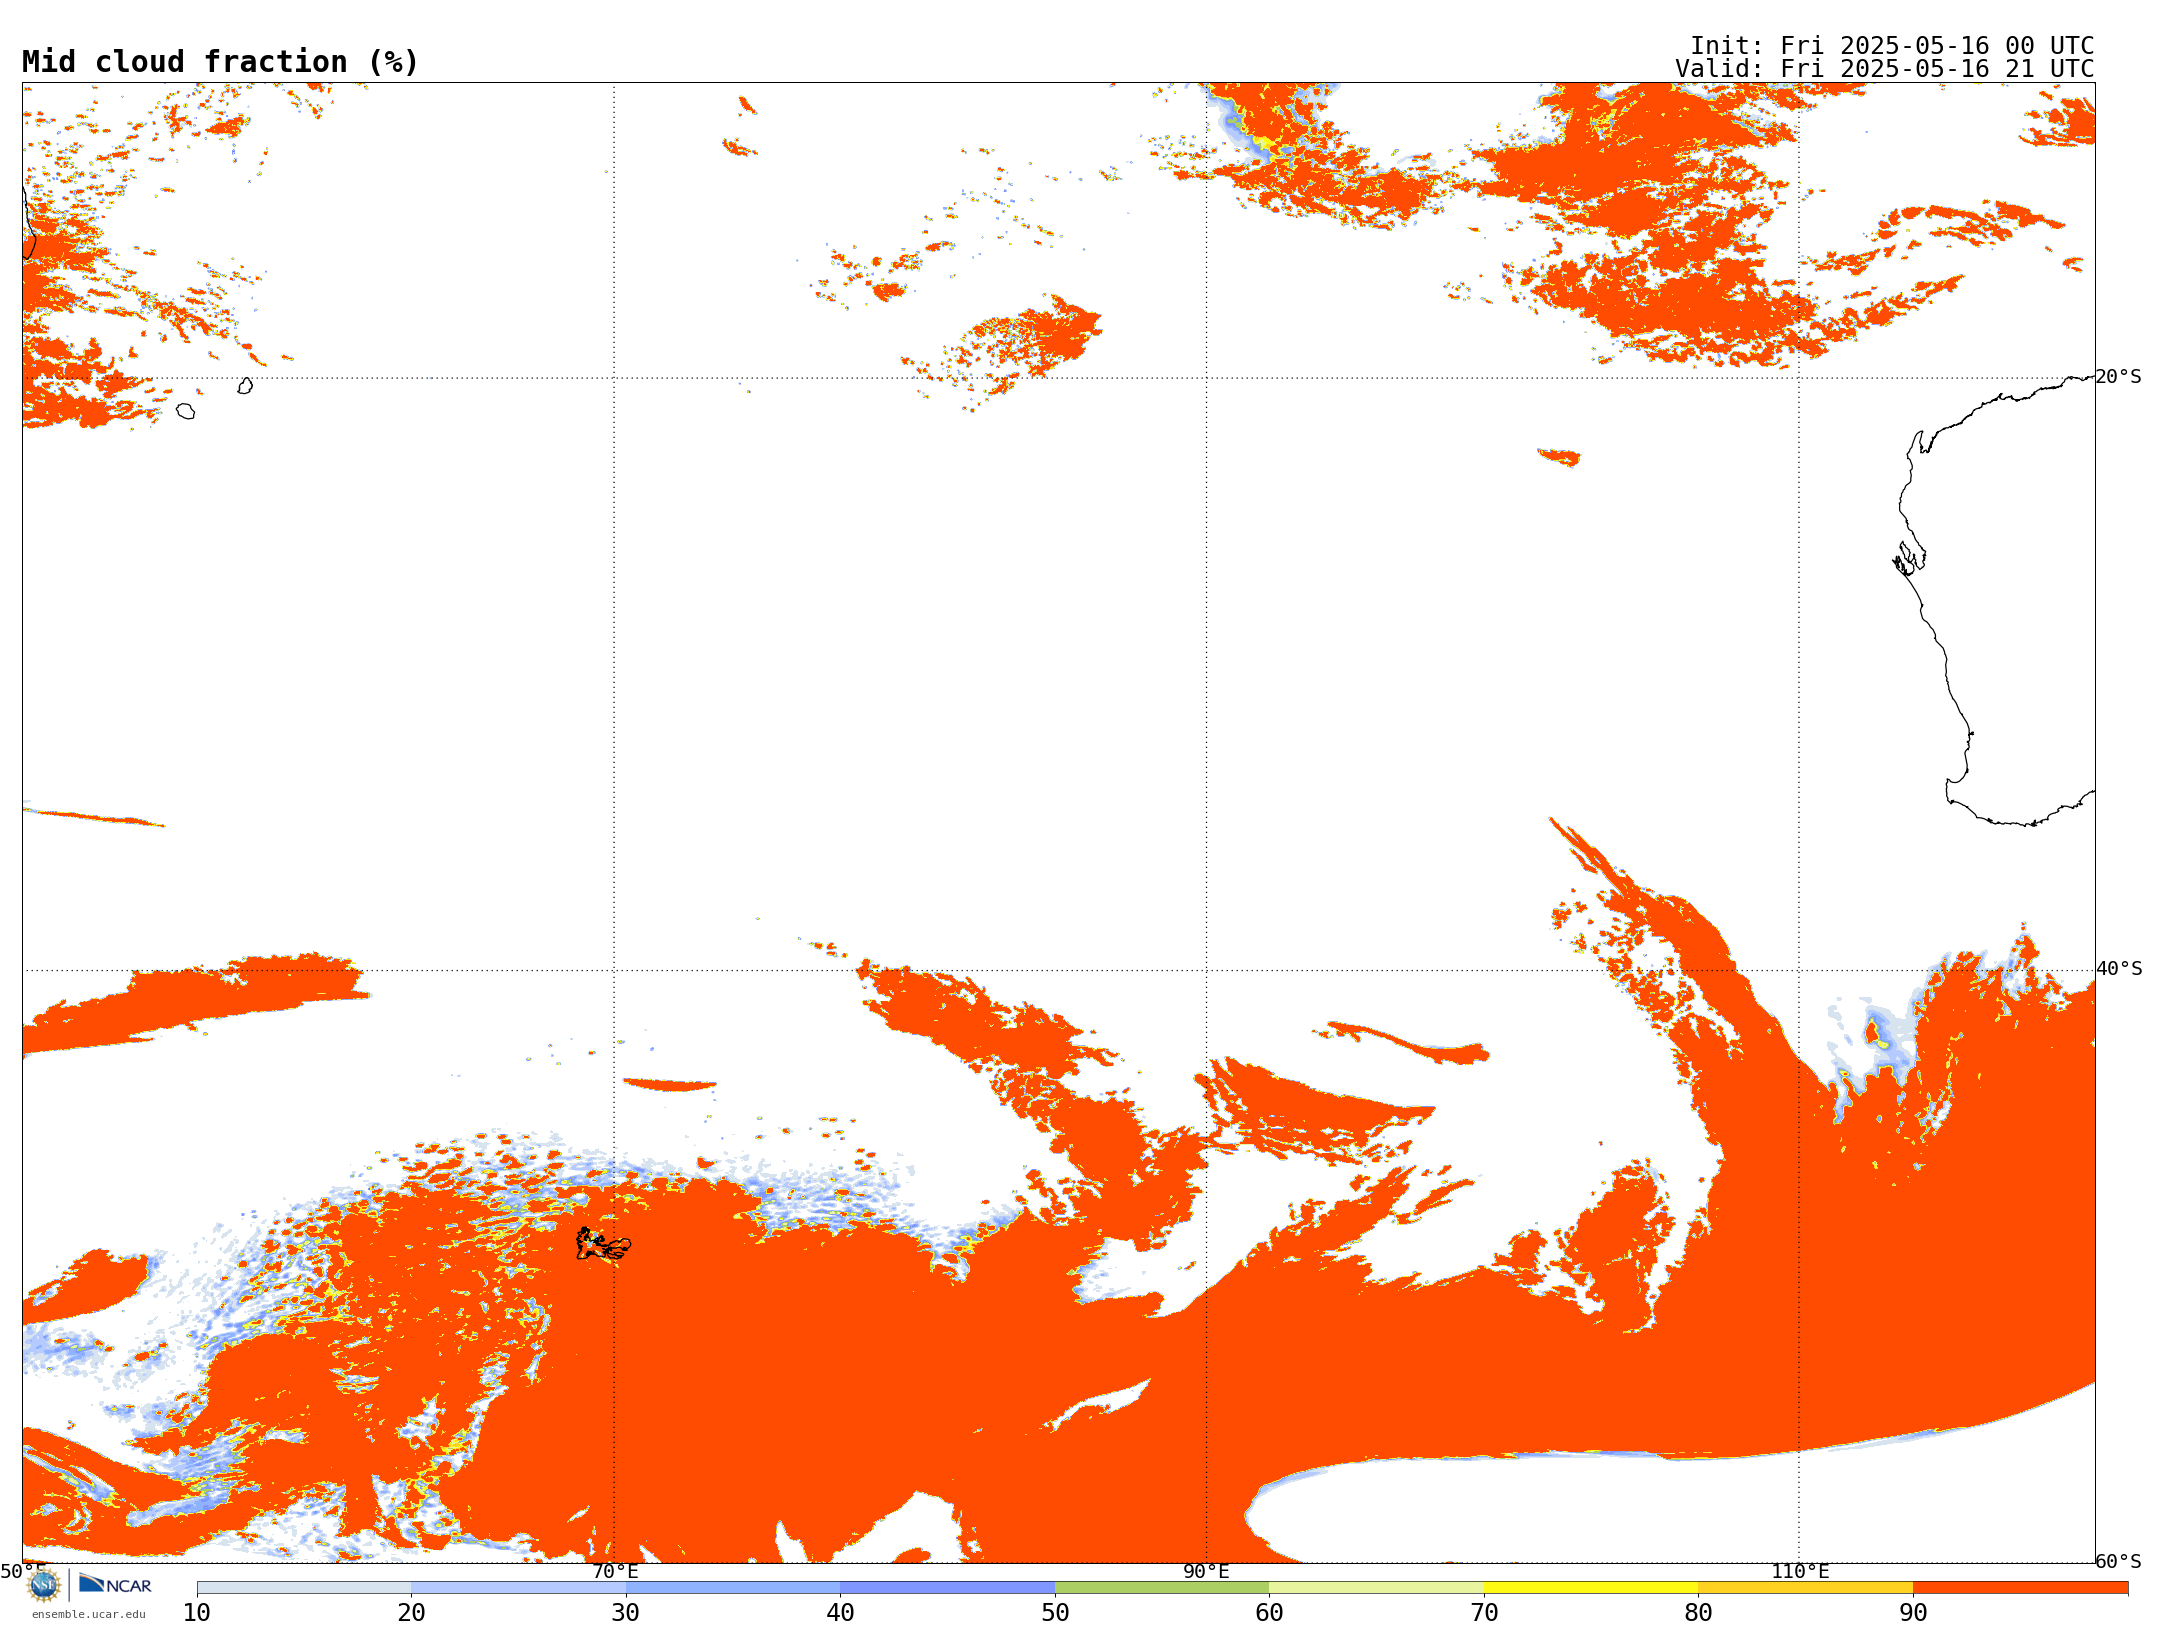
Task: Click the colorbar tick label 50
Action: click(1055, 1613)
